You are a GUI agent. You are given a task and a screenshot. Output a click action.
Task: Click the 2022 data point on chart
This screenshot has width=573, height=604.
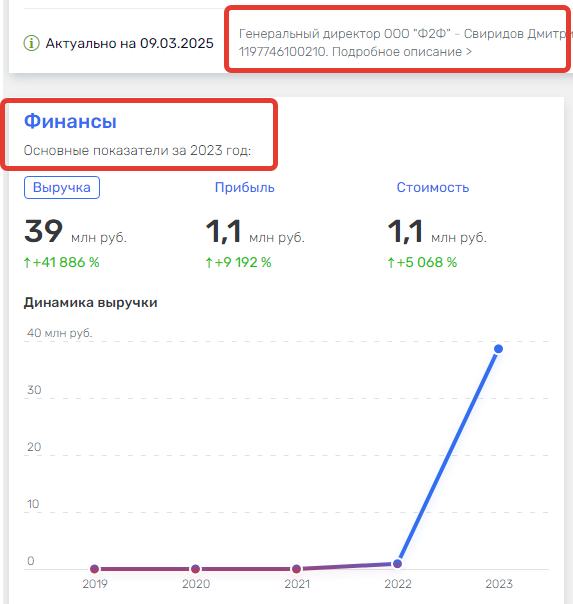[x=397, y=564]
